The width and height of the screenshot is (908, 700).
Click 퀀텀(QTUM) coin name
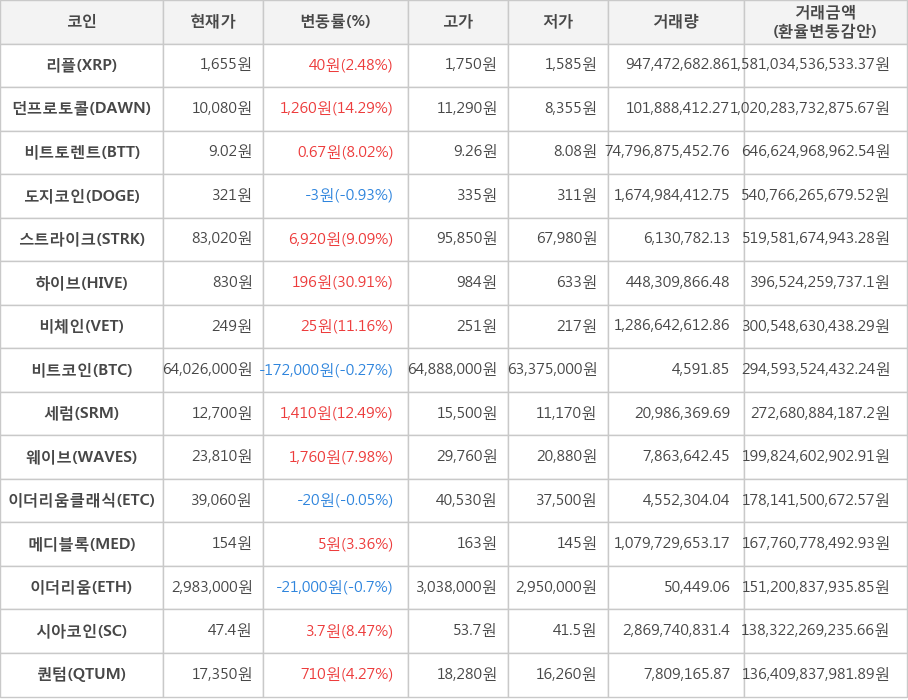tap(81, 674)
